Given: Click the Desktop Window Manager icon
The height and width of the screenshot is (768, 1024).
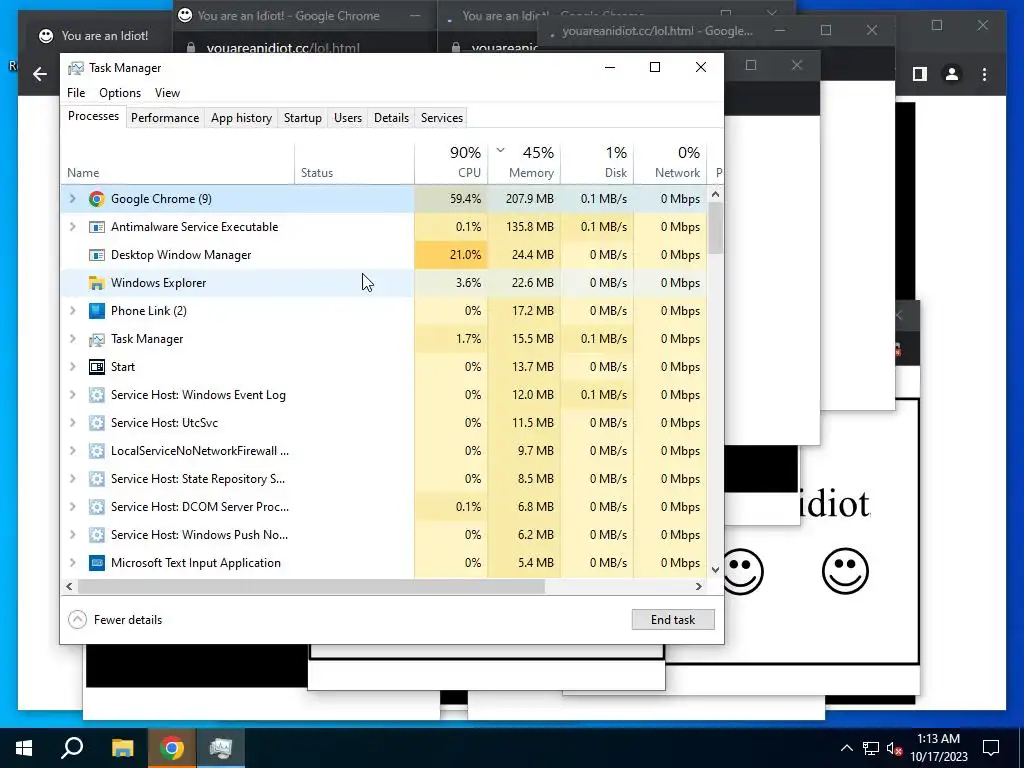Looking at the screenshot, I should (x=97, y=255).
